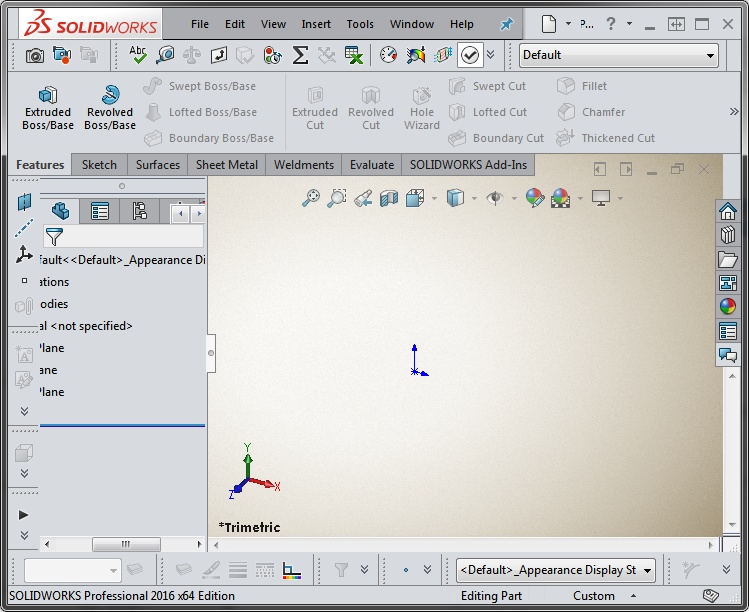
Task: Pin the menu bar with pushpin
Action: tap(506, 24)
